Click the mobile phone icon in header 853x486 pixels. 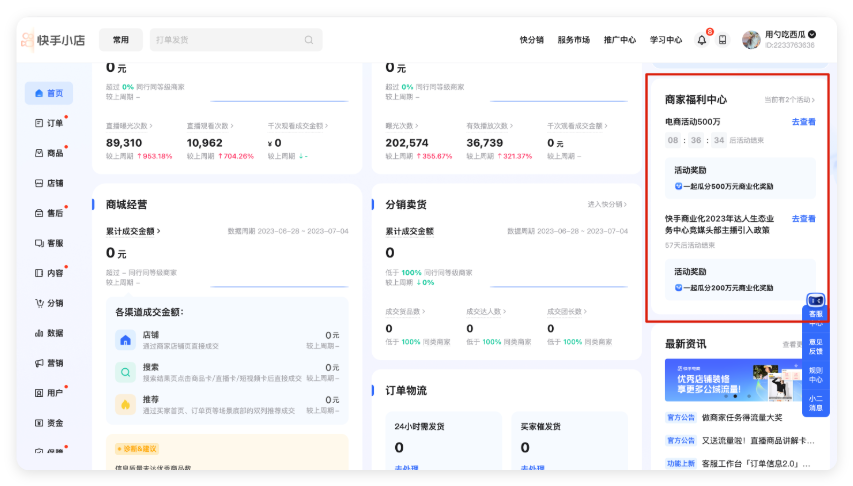point(722,40)
